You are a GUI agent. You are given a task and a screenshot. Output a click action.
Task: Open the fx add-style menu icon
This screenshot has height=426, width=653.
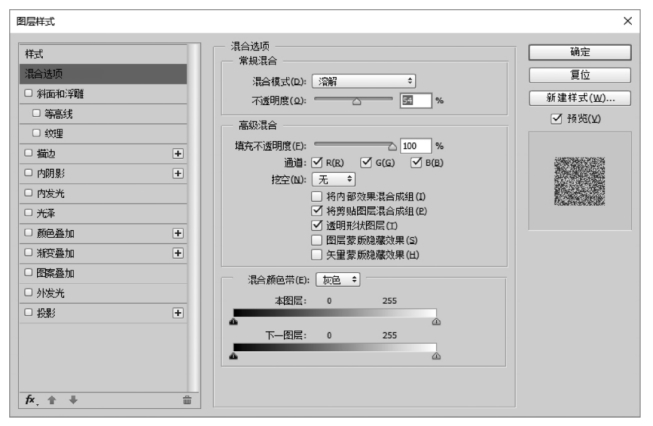point(31,400)
